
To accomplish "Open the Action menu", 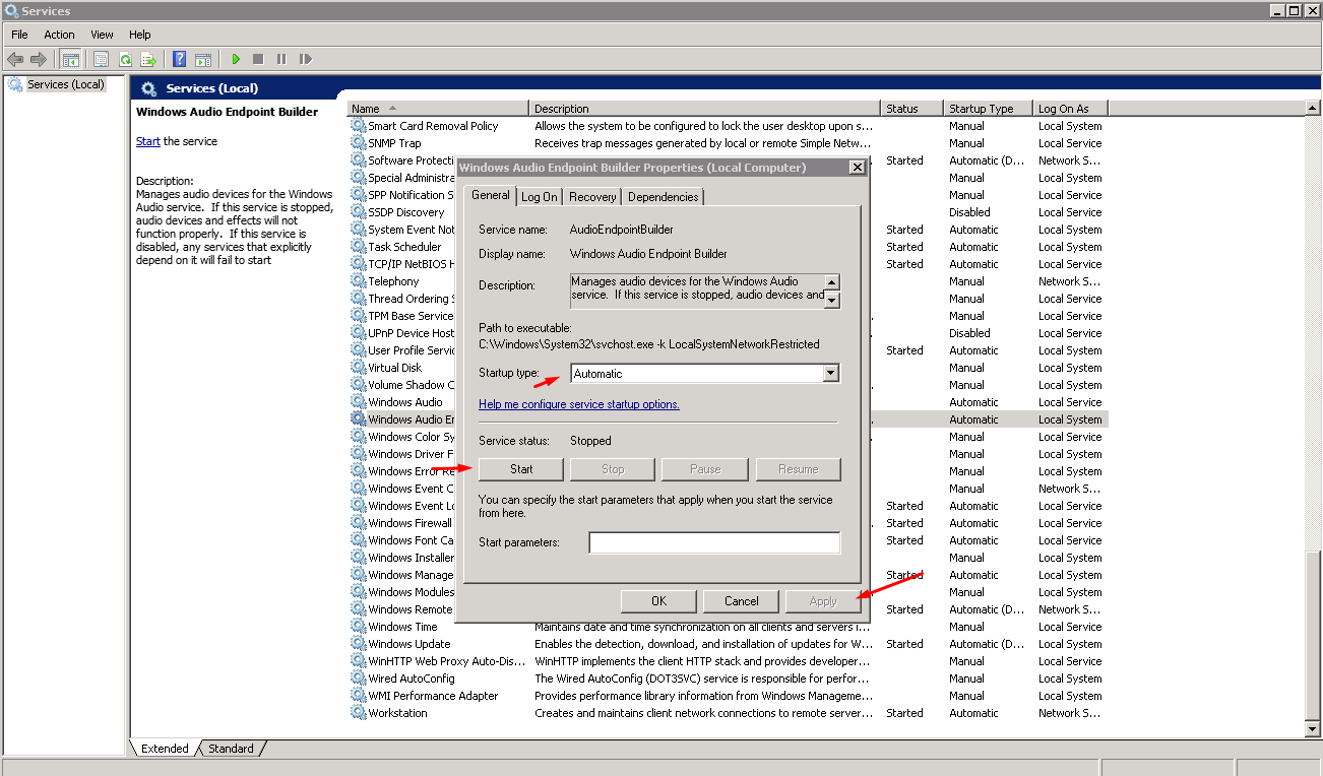I will (x=59, y=34).
